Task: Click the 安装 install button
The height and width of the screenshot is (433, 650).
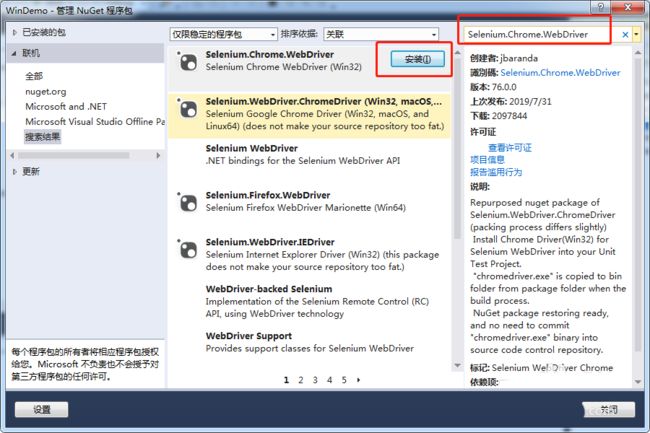Action: point(417,59)
